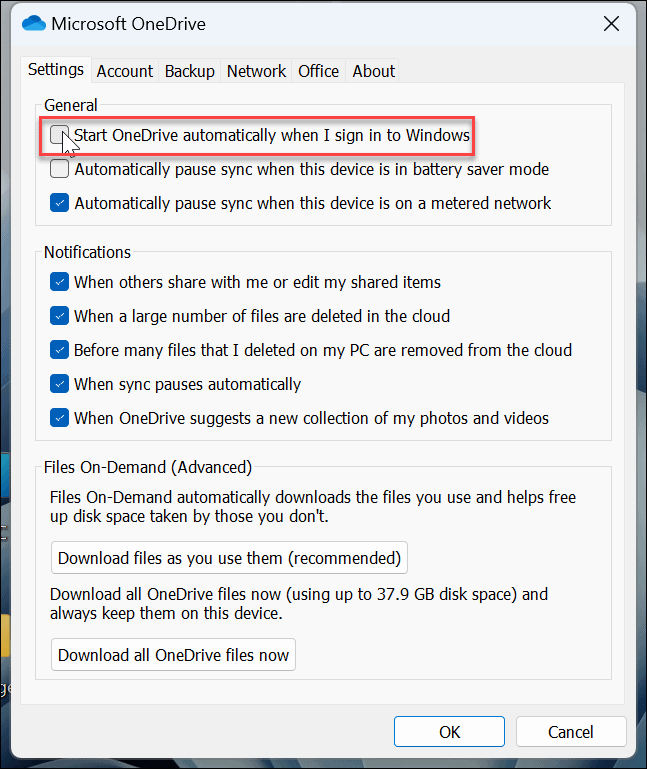The width and height of the screenshot is (647, 769).
Task: Click Download files as you use them button
Action: (x=230, y=558)
